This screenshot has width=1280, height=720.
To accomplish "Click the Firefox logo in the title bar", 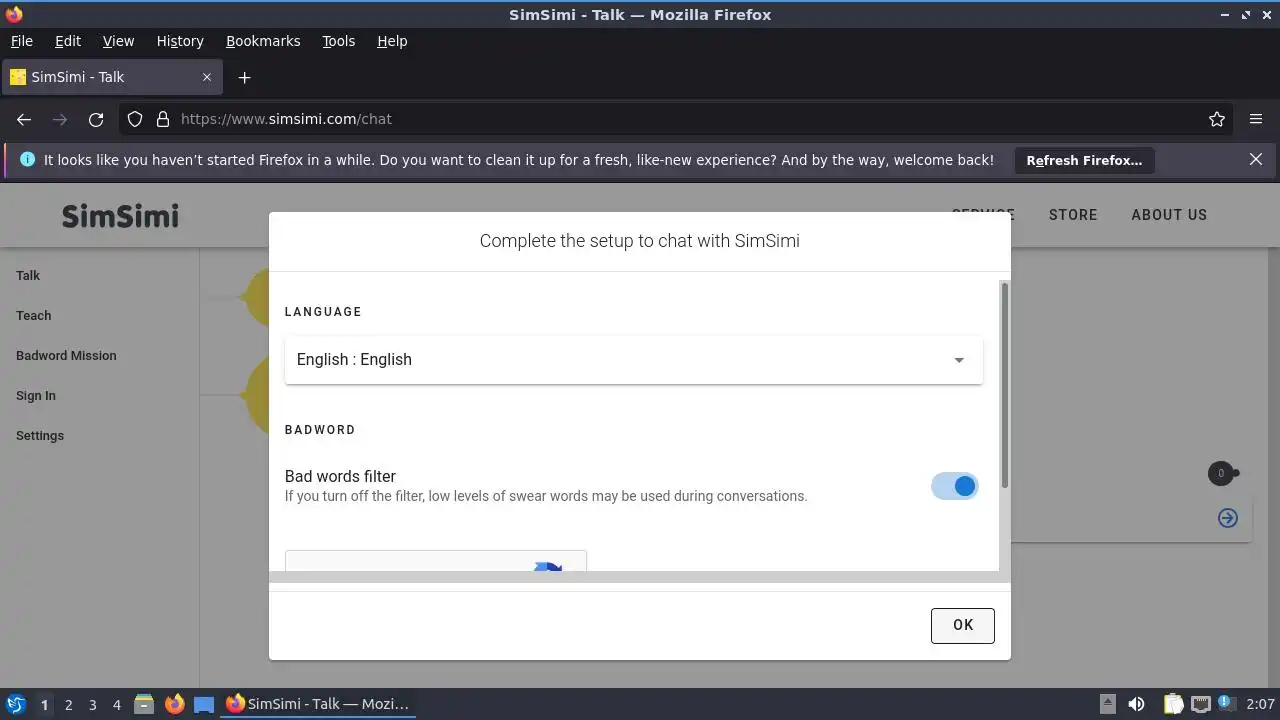I will tap(14, 14).
